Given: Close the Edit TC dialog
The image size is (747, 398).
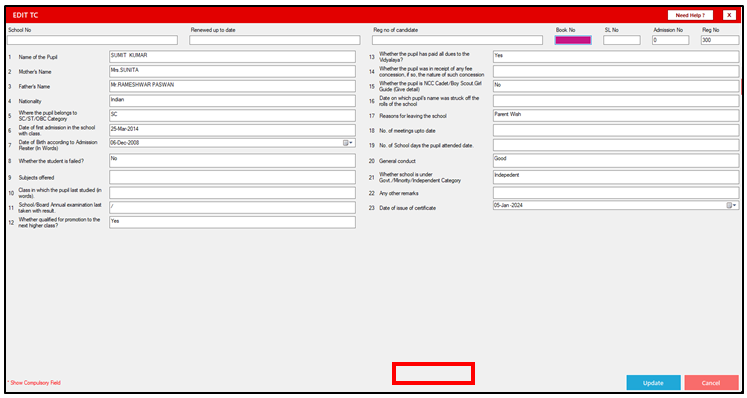Looking at the screenshot, I should pos(729,15).
